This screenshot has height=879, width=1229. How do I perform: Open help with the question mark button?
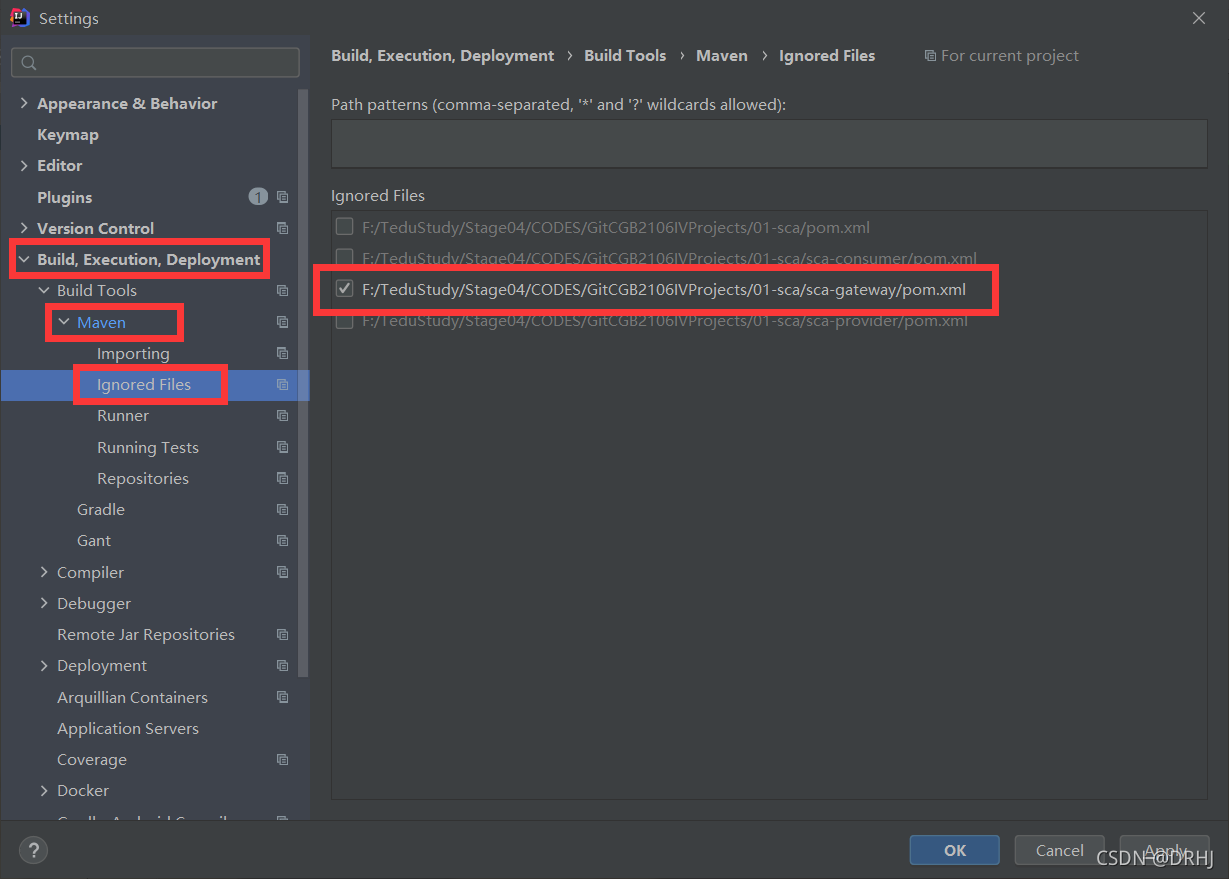pos(34,851)
